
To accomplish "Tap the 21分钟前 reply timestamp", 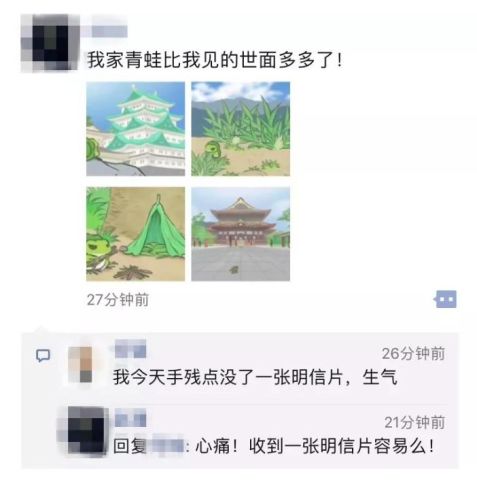I will [415, 422].
